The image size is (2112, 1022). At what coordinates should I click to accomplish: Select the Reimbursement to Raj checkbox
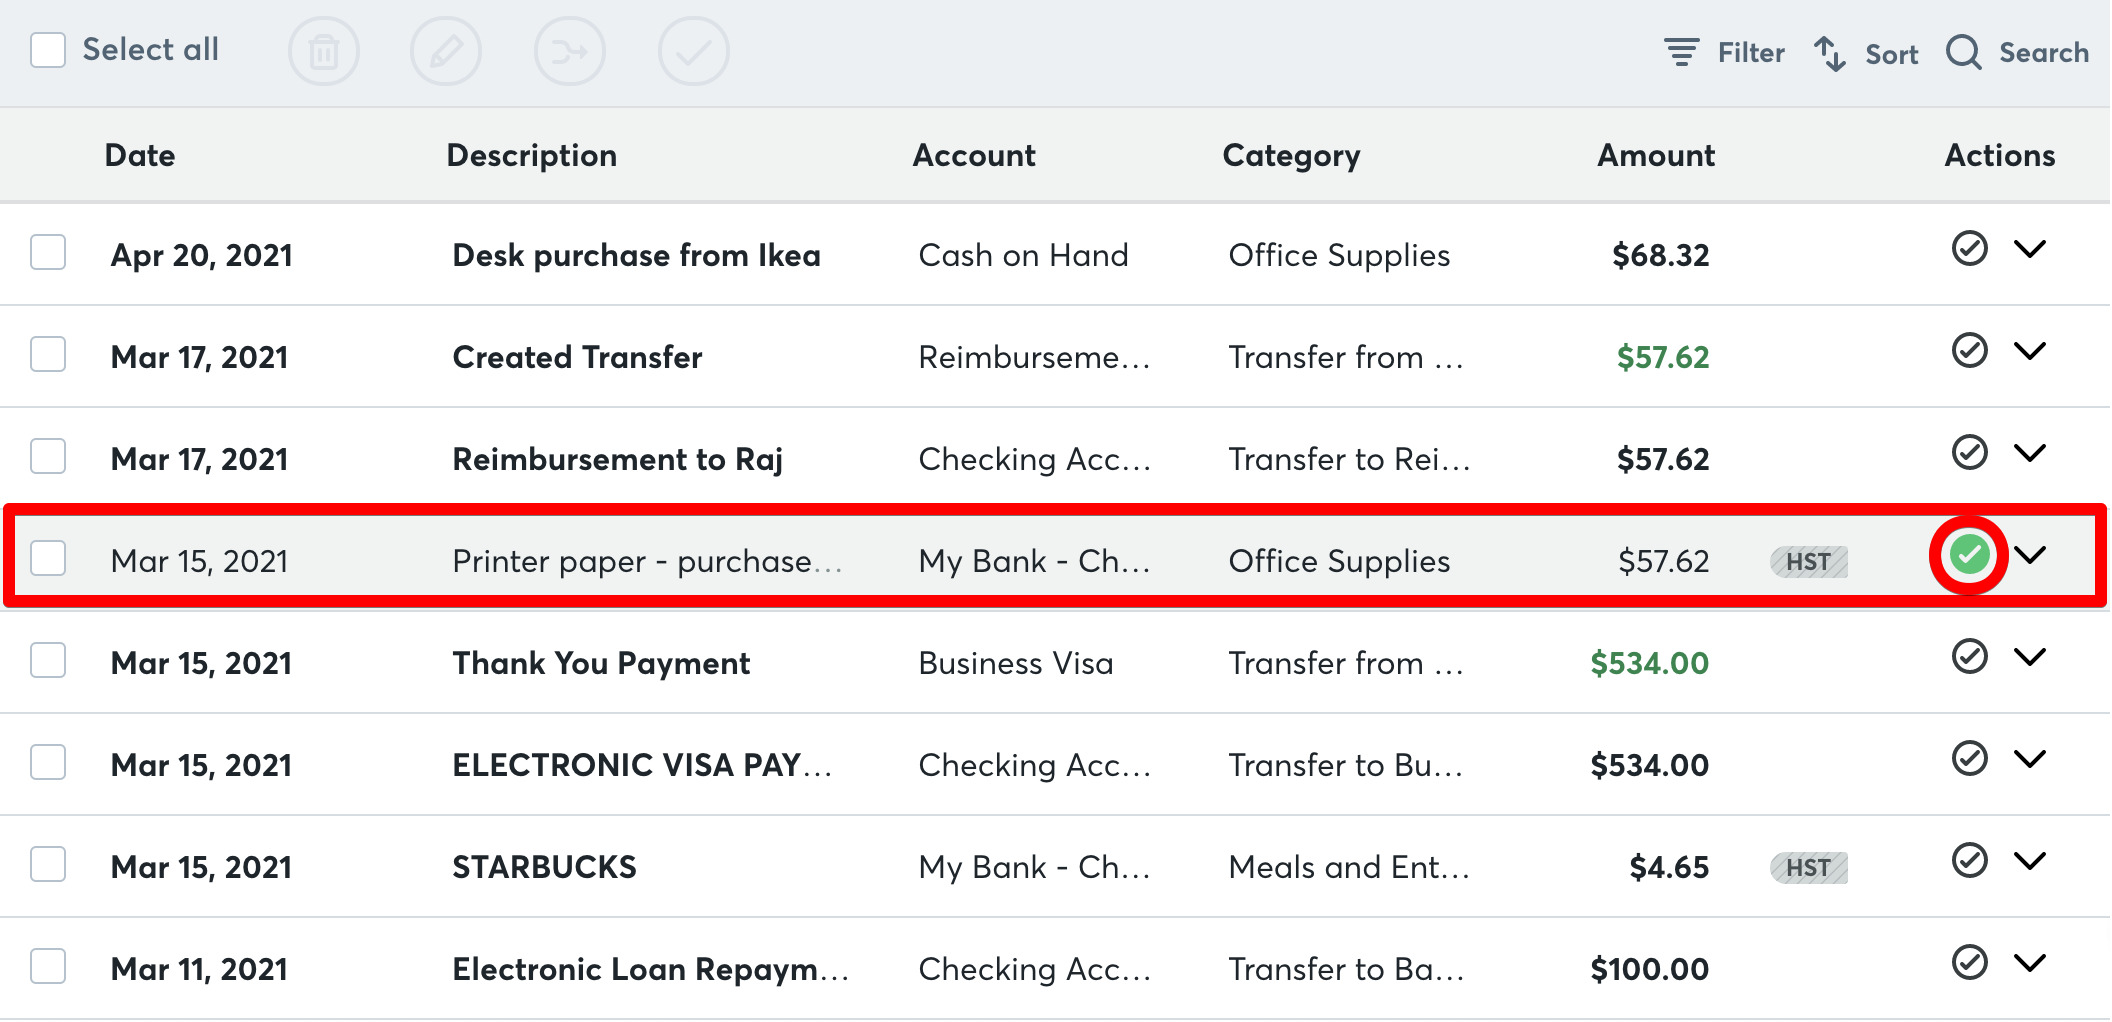48,457
